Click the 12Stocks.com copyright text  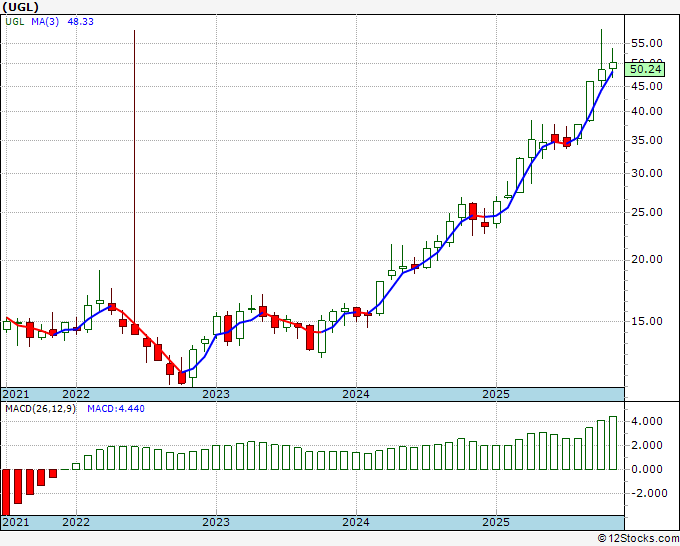[638, 539]
